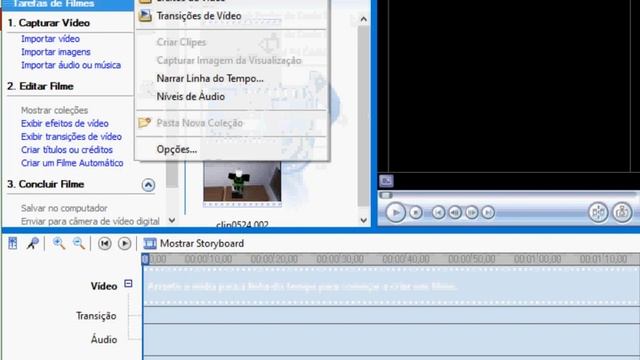Image resolution: width=640 pixels, height=360 pixels.
Task: Switch view with Mostrar Storyboard button
Action: [194, 244]
